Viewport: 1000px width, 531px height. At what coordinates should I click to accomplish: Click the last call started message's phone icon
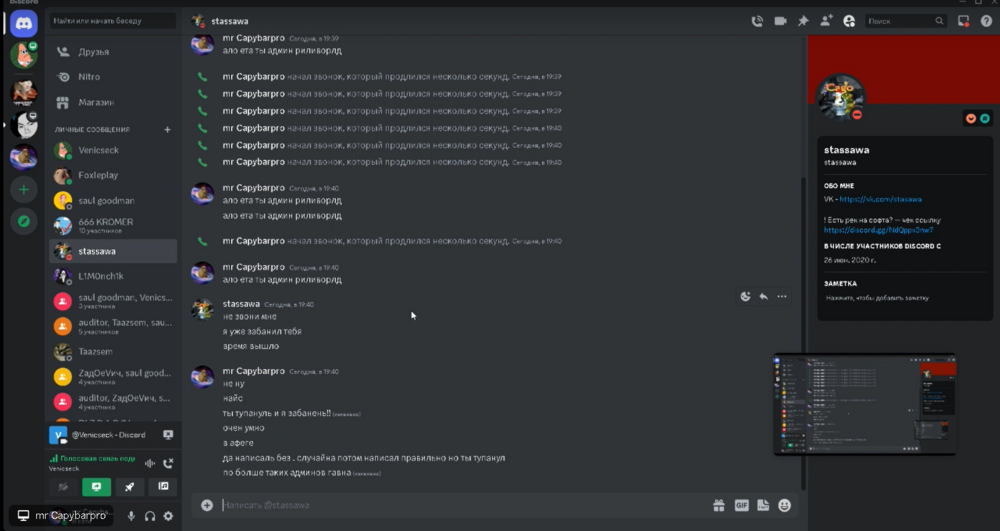(x=202, y=242)
